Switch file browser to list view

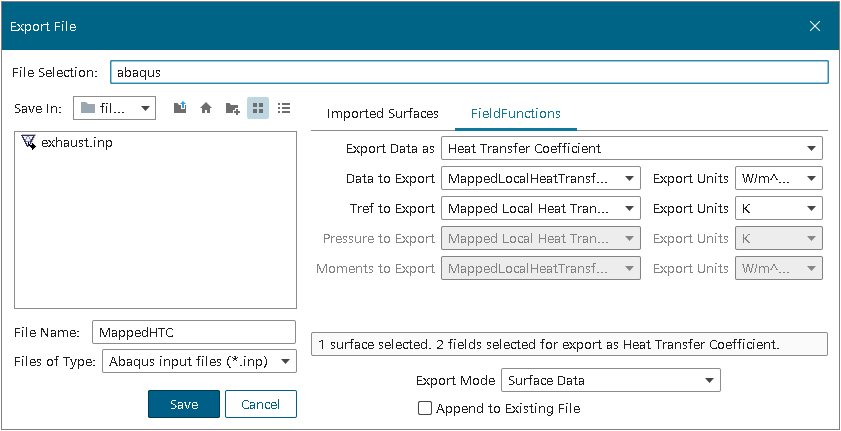[x=284, y=108]
